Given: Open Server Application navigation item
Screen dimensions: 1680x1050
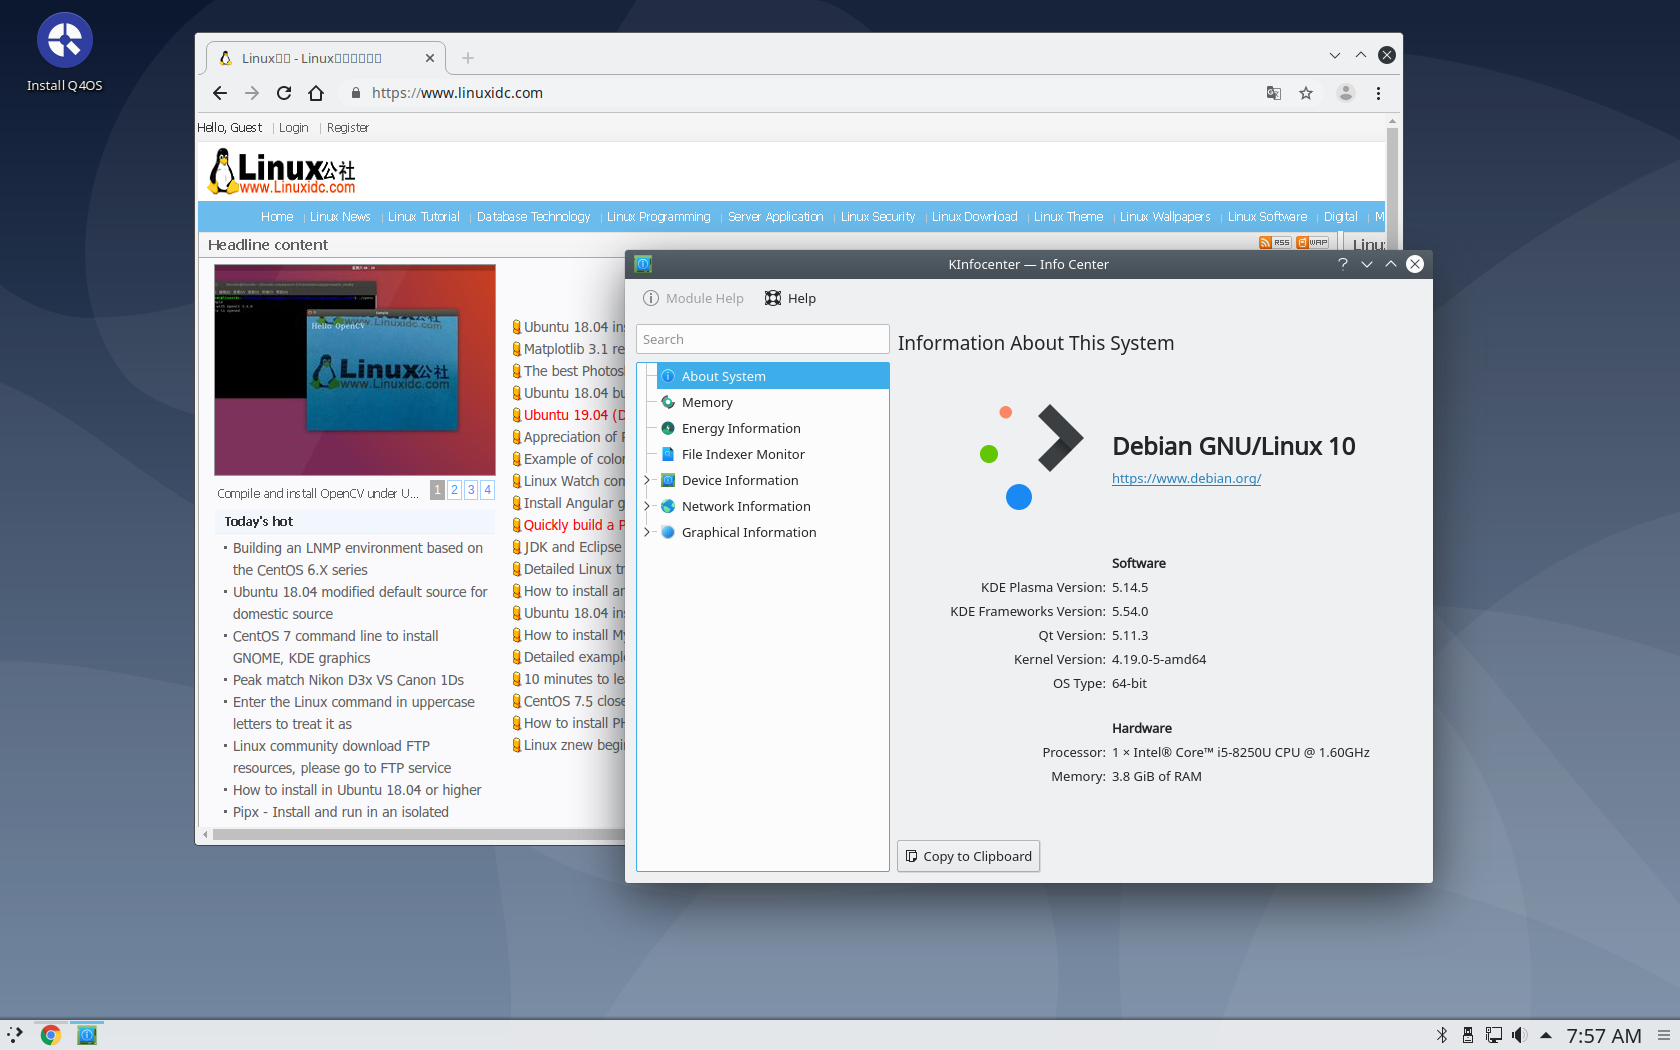Looking at the screenshot, I should [x=775, y=217].
